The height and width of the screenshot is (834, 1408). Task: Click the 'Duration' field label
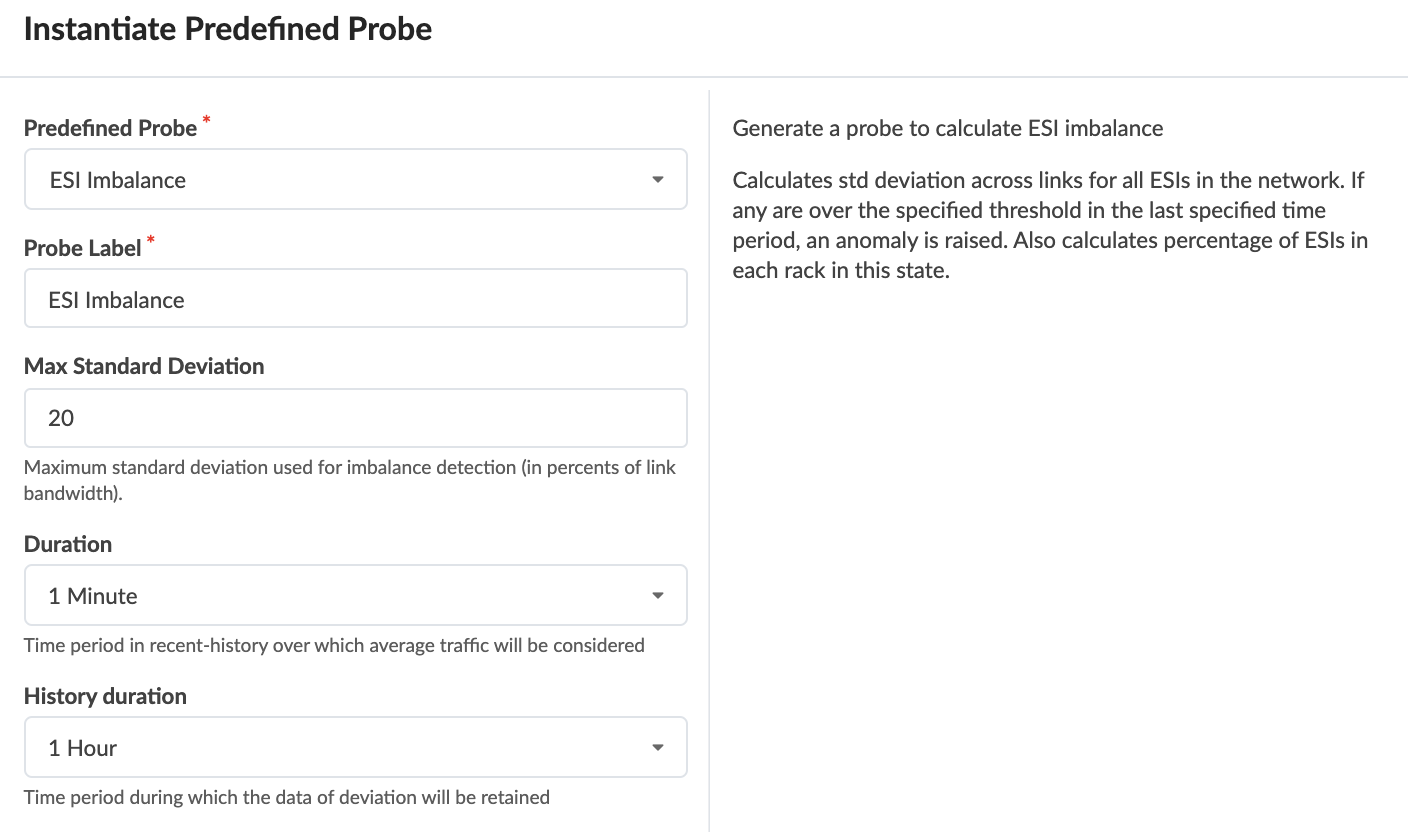pyautogui.click(x=68, y=544)
